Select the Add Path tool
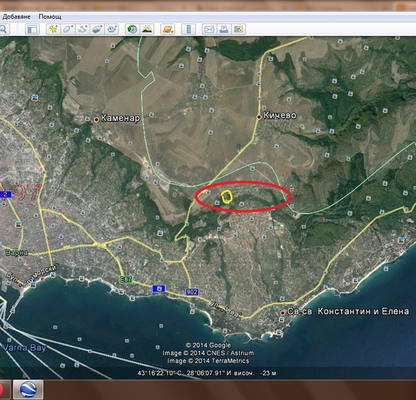This screenshot has width=416, height=400. 82,29
